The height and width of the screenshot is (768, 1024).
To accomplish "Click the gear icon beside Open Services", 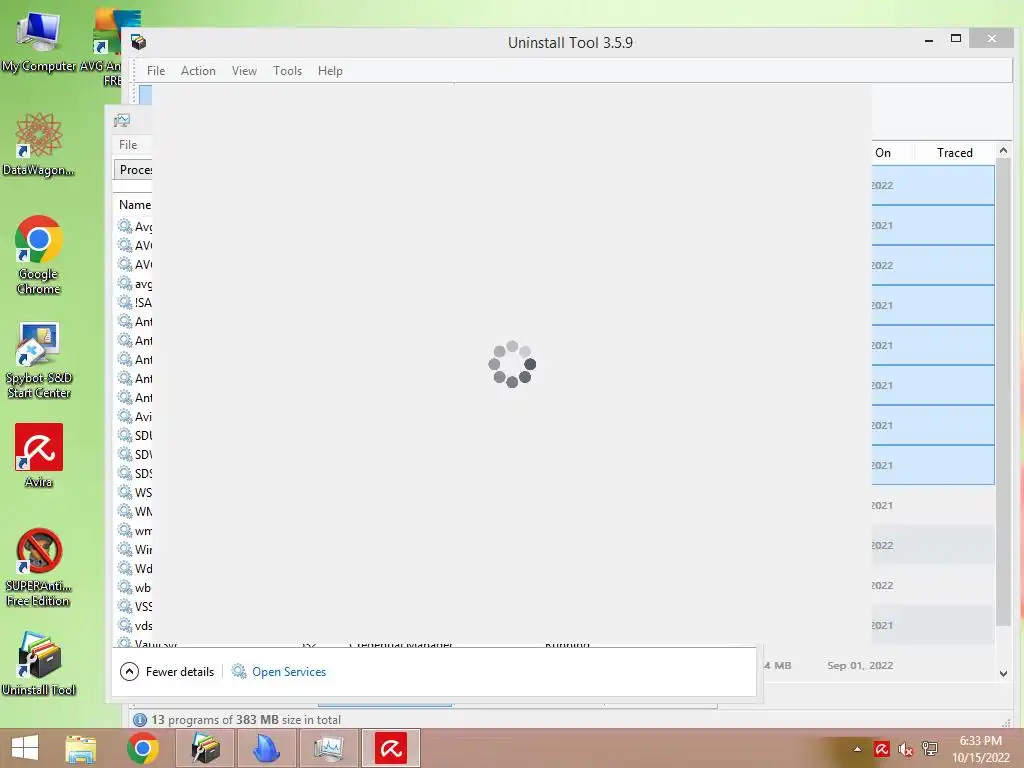I will point(239,671).
